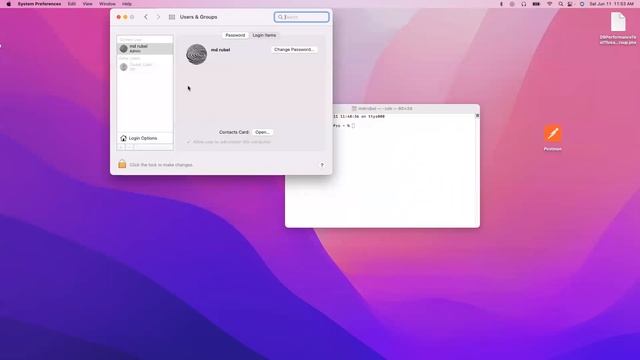Image resolution: width=640 pixels, height=360 pixels.
Task: Go back in System Preferences
Action: [146, 17]
